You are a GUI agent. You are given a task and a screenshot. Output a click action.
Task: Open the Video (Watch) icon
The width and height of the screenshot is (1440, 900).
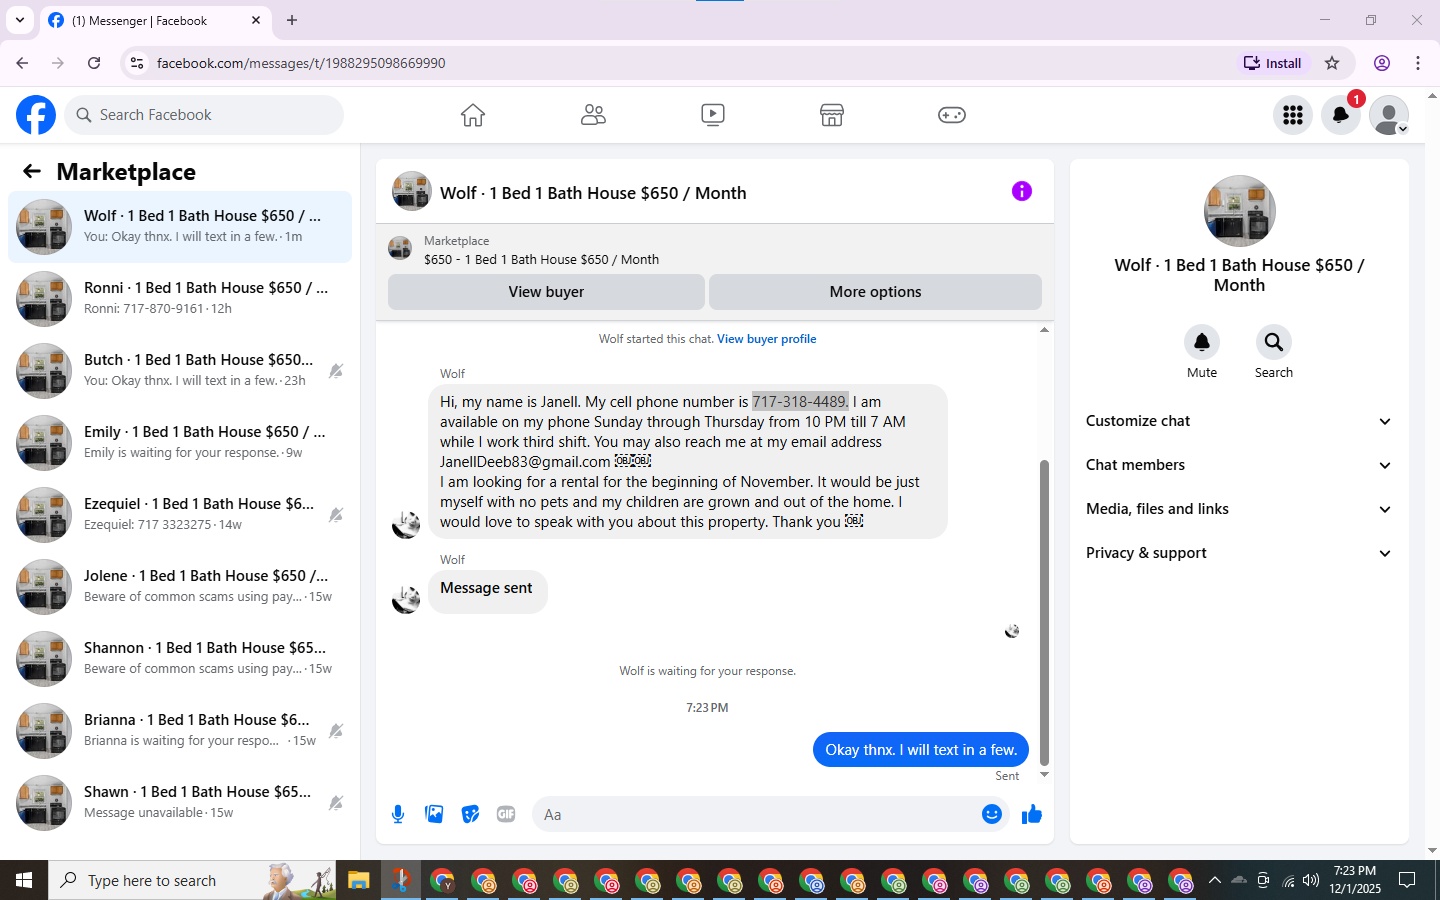713,115
